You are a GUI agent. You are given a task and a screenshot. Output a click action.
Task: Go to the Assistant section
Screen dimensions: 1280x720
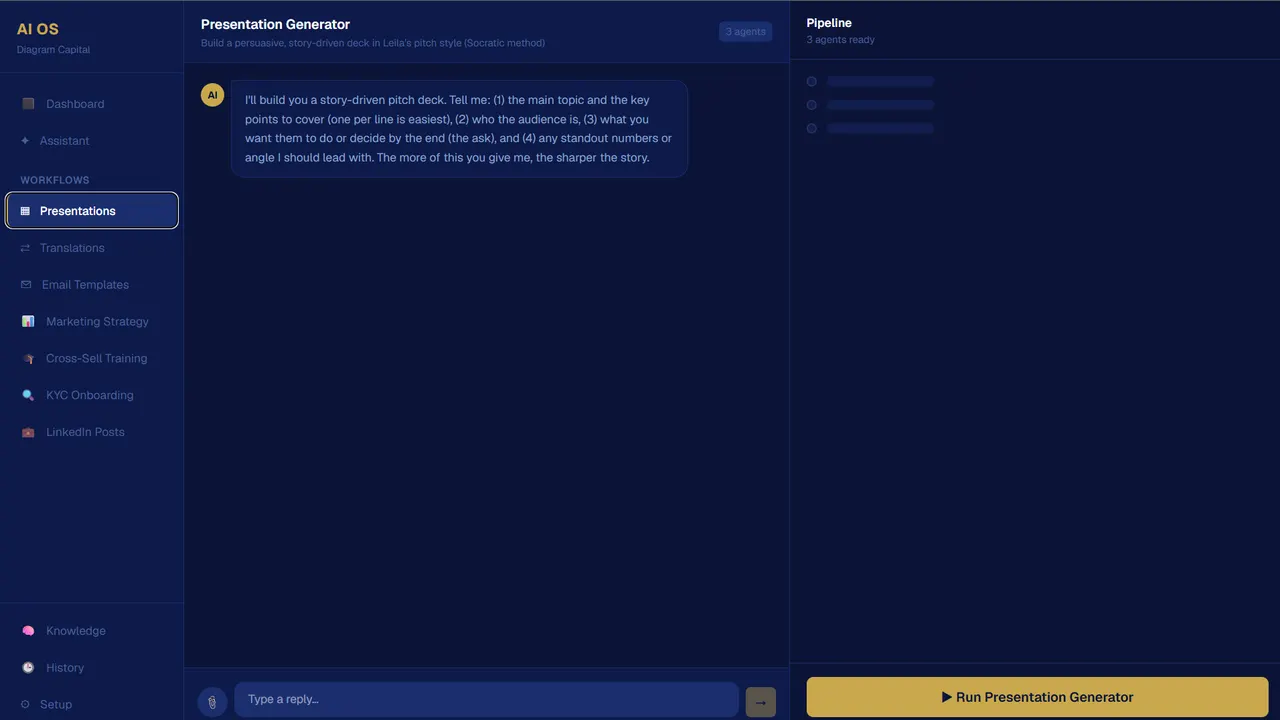tap(92, 141)
